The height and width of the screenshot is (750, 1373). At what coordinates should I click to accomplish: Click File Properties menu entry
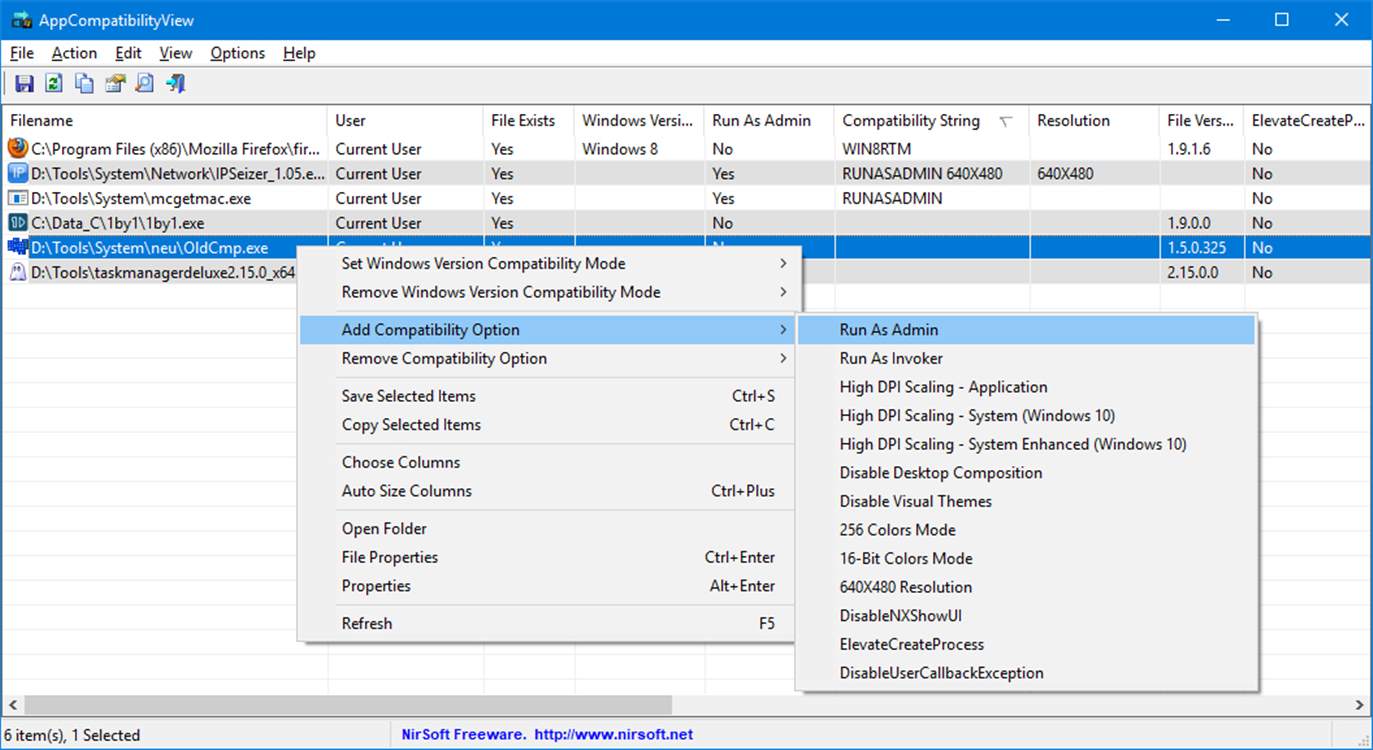click(548, 558)
